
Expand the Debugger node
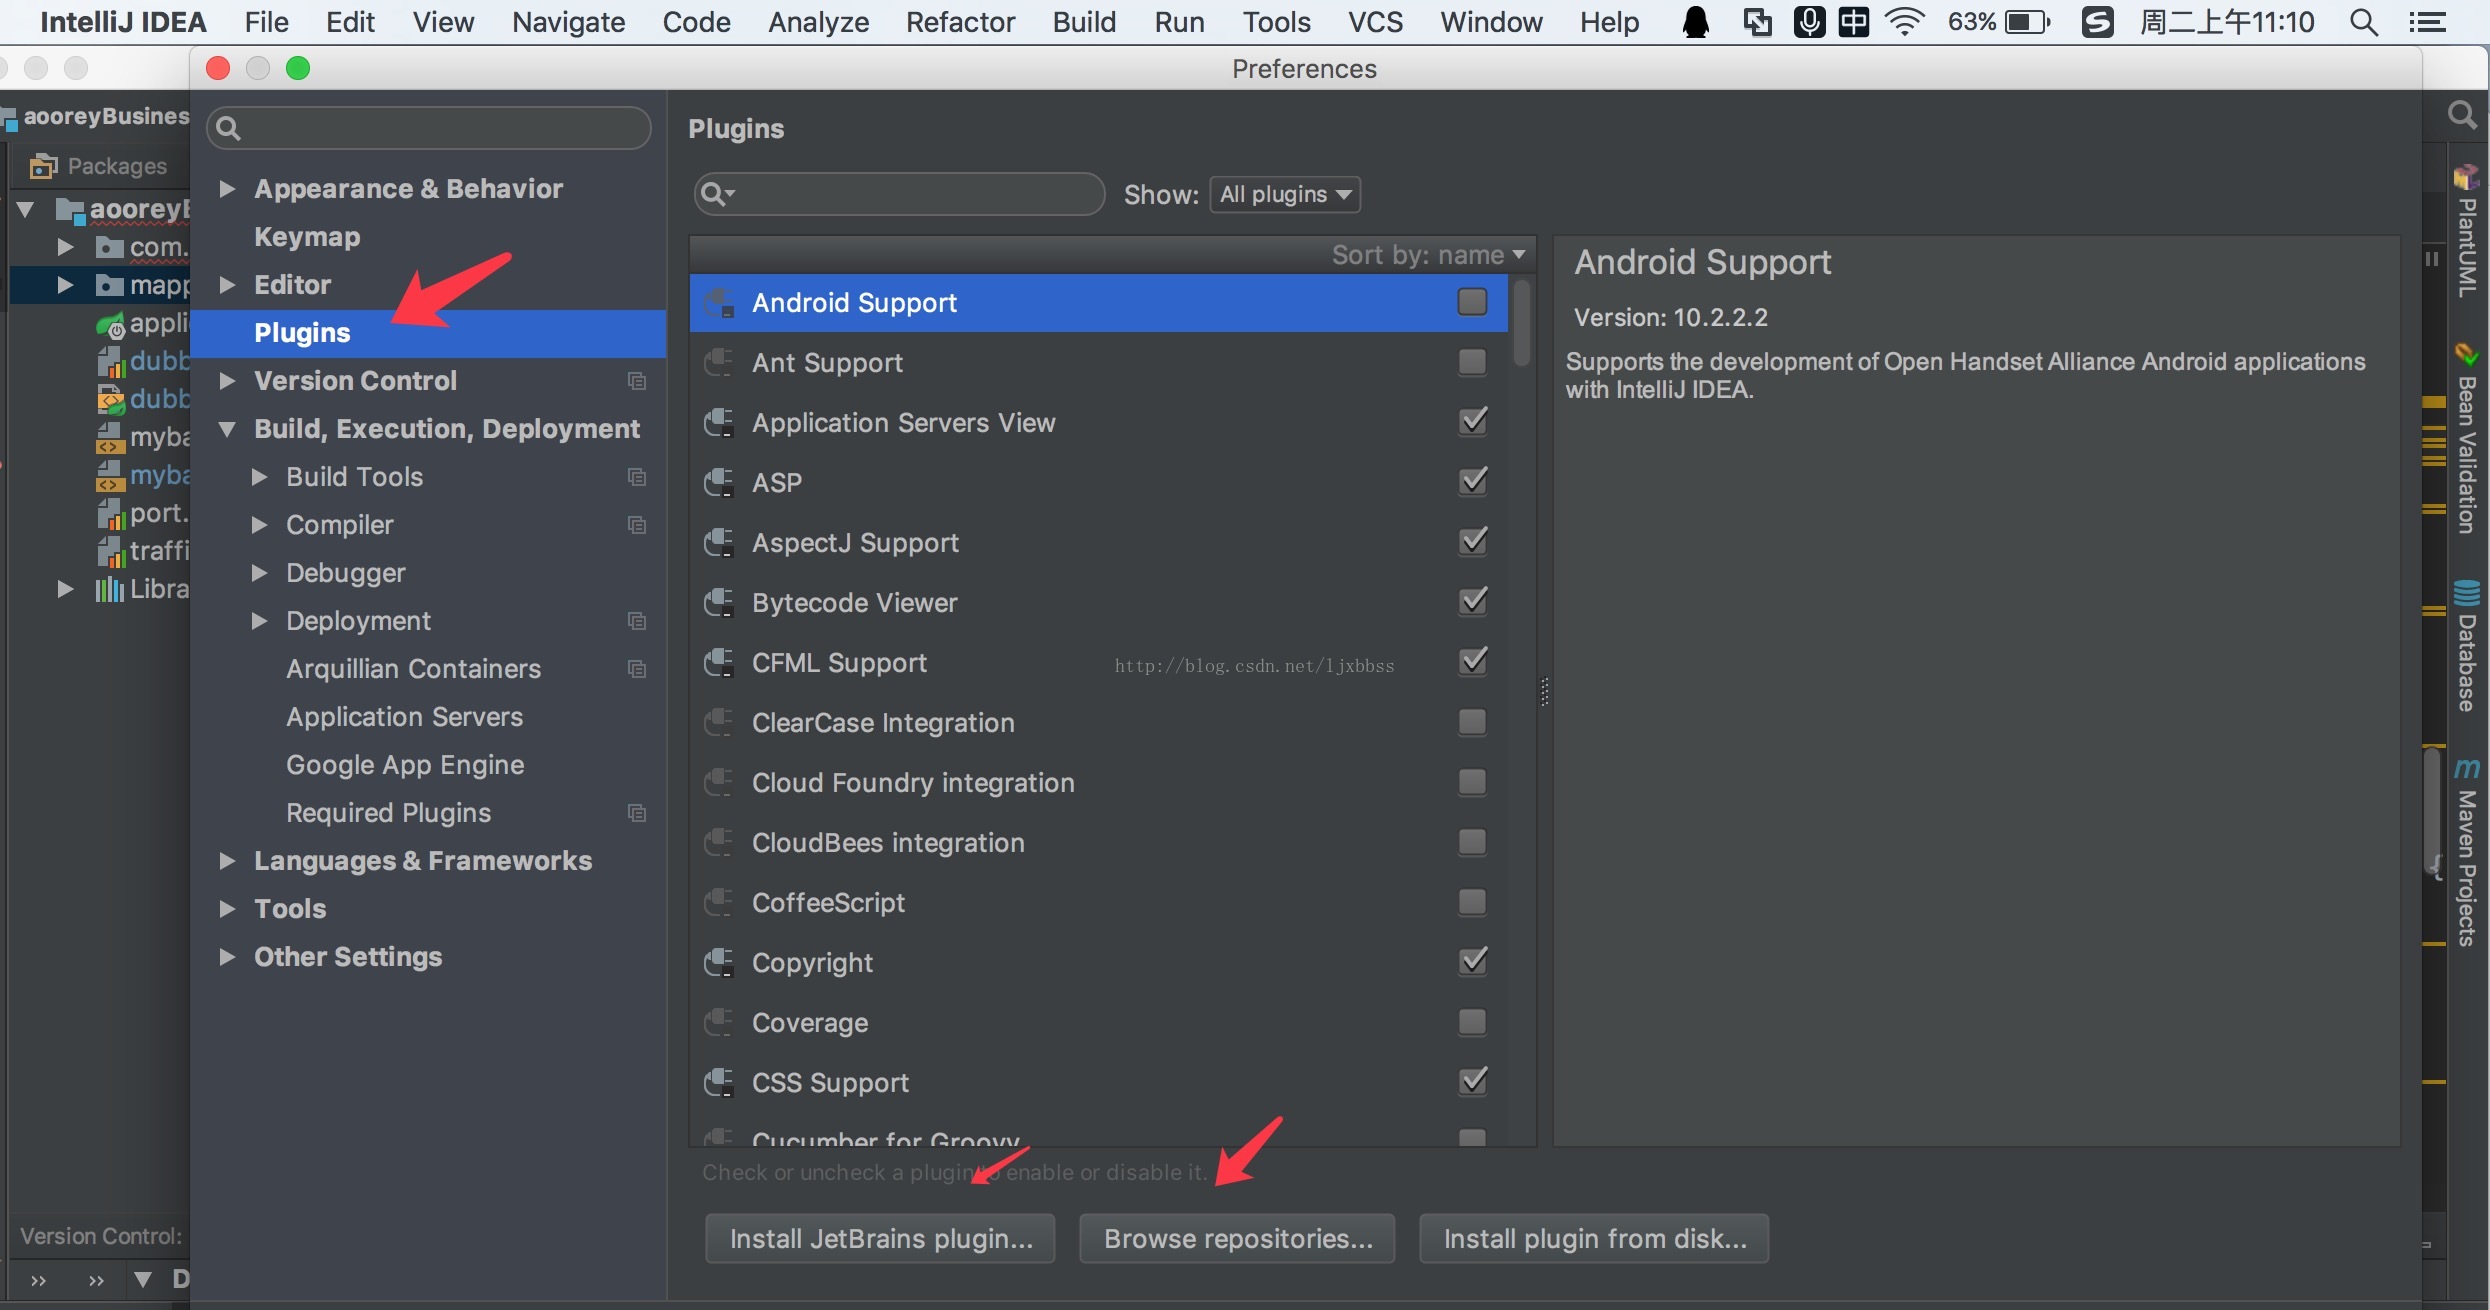[259, 573]
